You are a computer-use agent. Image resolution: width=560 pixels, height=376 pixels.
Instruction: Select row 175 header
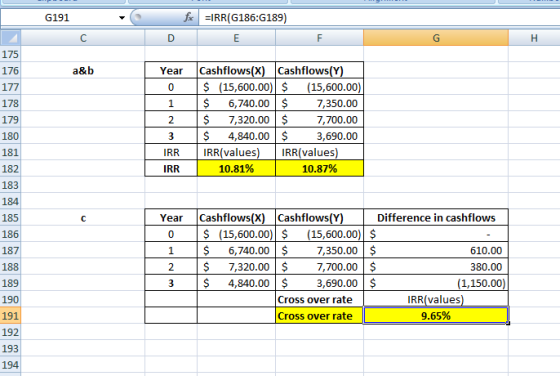(x=10, y=54)
